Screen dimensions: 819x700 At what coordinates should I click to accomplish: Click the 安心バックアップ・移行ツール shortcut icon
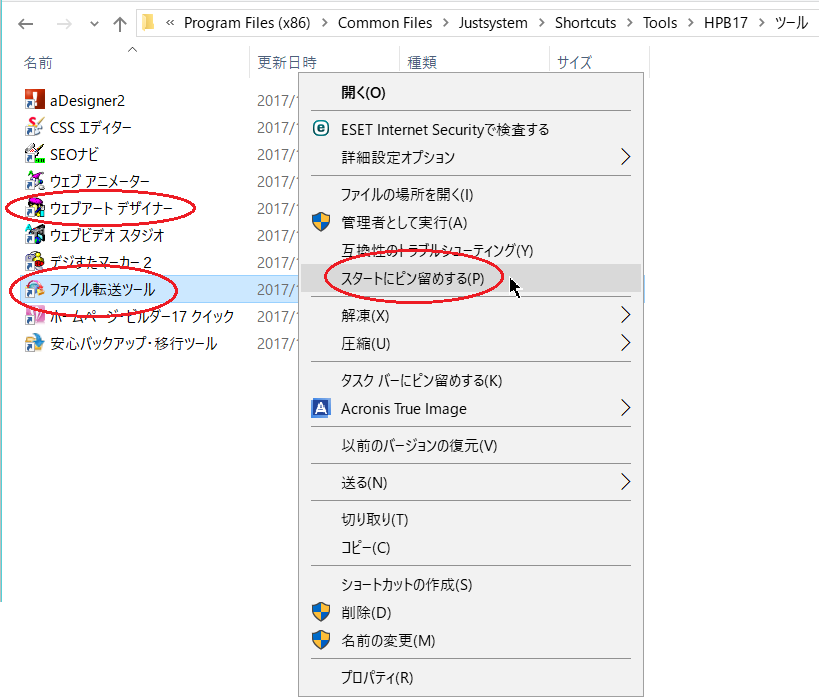coord(34,343)
